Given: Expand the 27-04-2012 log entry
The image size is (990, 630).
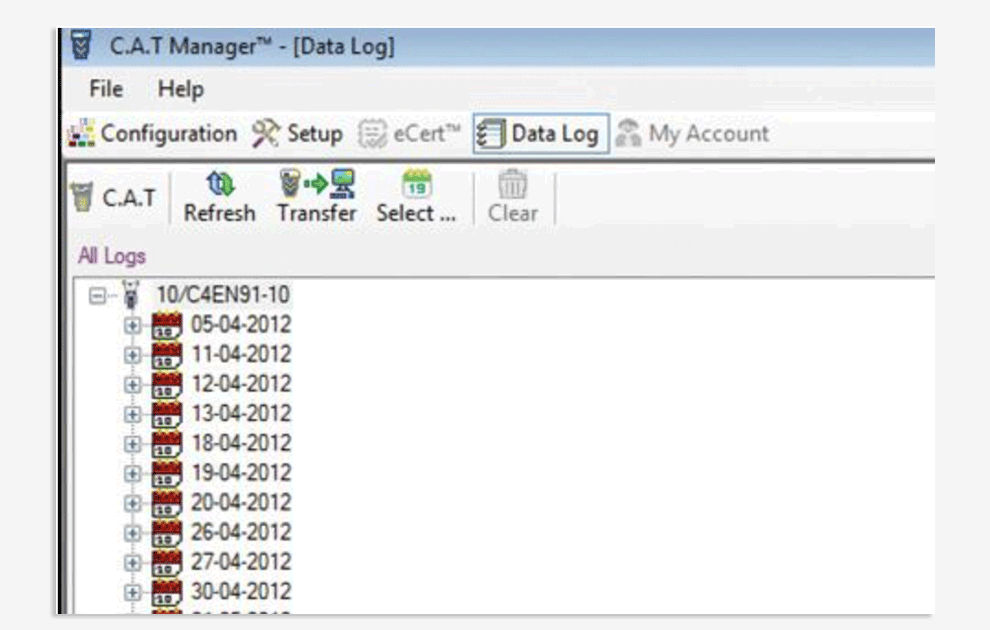Looking at the screenshot, I should [133, 563].
